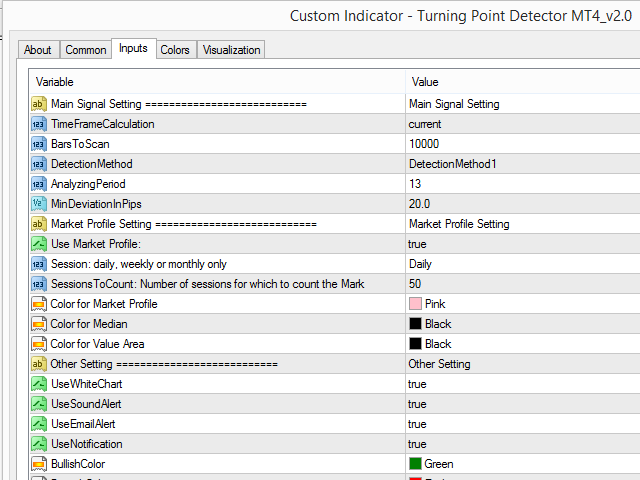This screenshot has width=640, height=480.
Task: Select the 'Color for Market Profile' variable name
Action: (x=104, y=304)
